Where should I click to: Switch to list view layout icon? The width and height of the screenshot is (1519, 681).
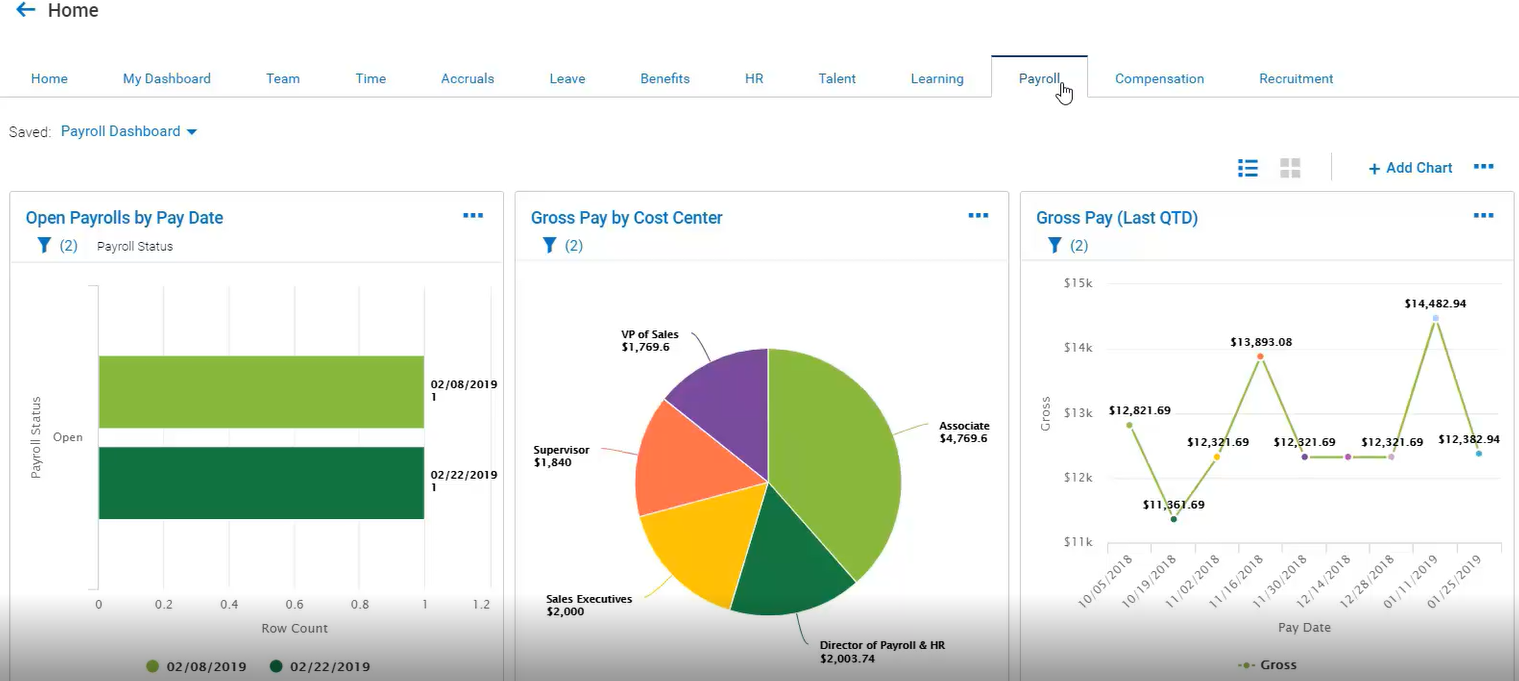click(x=1247, y=168)
